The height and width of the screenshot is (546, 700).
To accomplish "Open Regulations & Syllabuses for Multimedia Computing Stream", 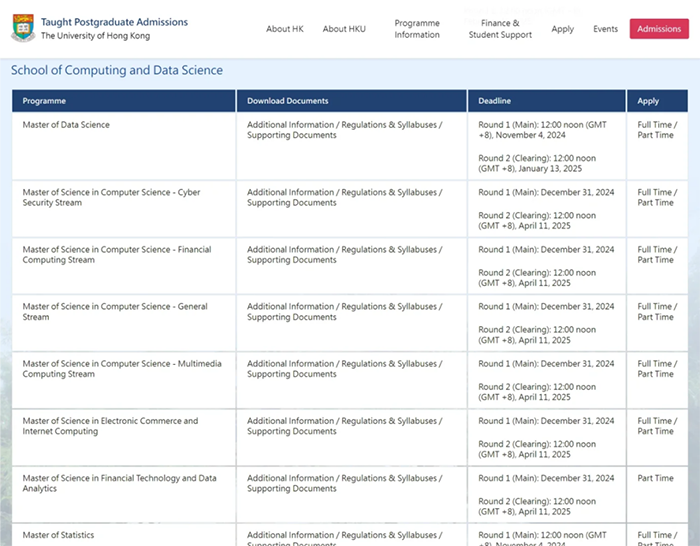I will tap(389, 364).
